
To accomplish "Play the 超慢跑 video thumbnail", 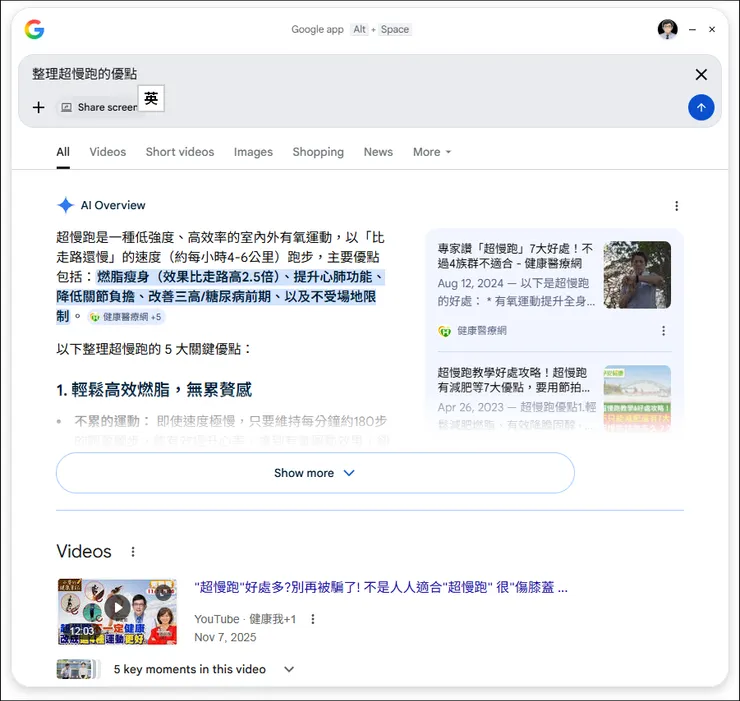I will (118, 611).
